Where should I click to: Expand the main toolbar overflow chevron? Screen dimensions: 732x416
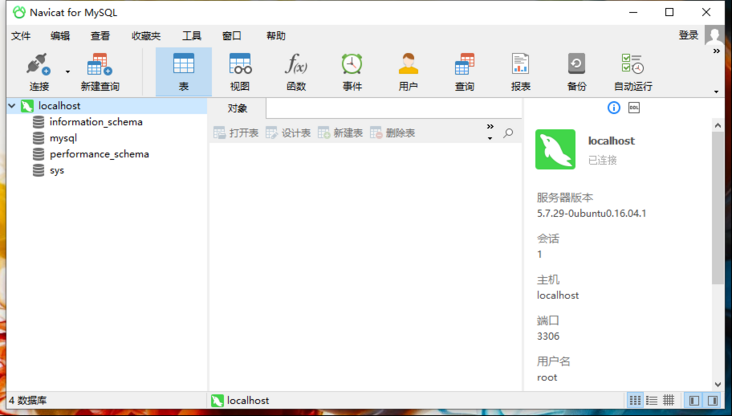(716, 52)
